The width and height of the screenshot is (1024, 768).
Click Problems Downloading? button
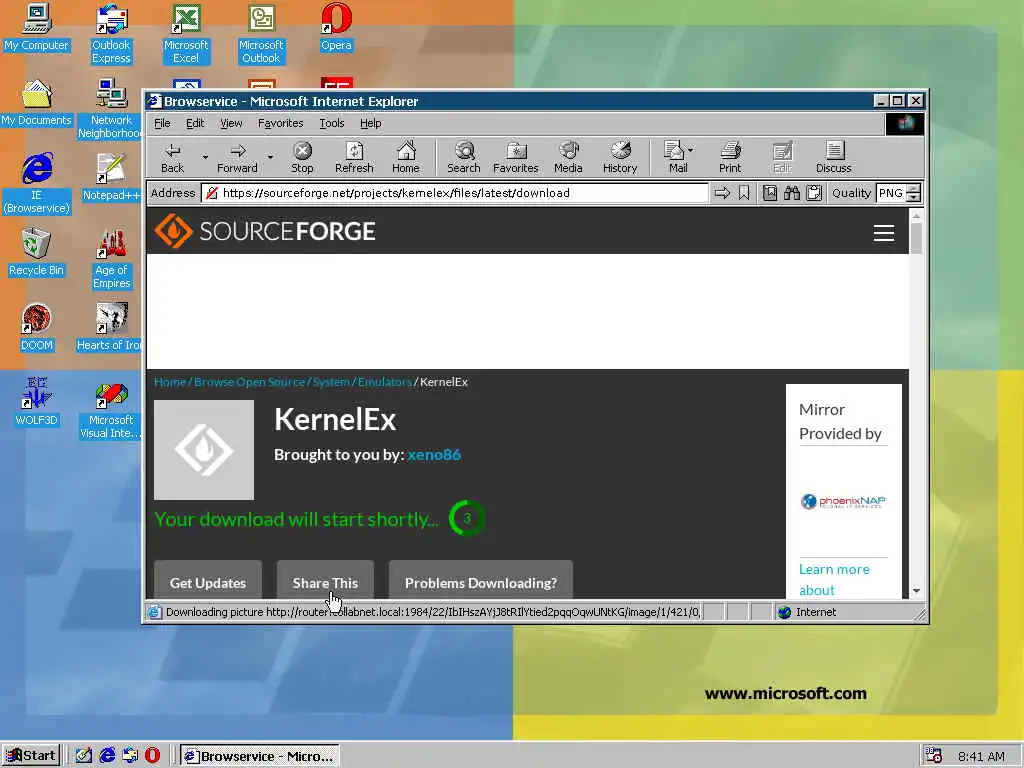pos(481,580)
